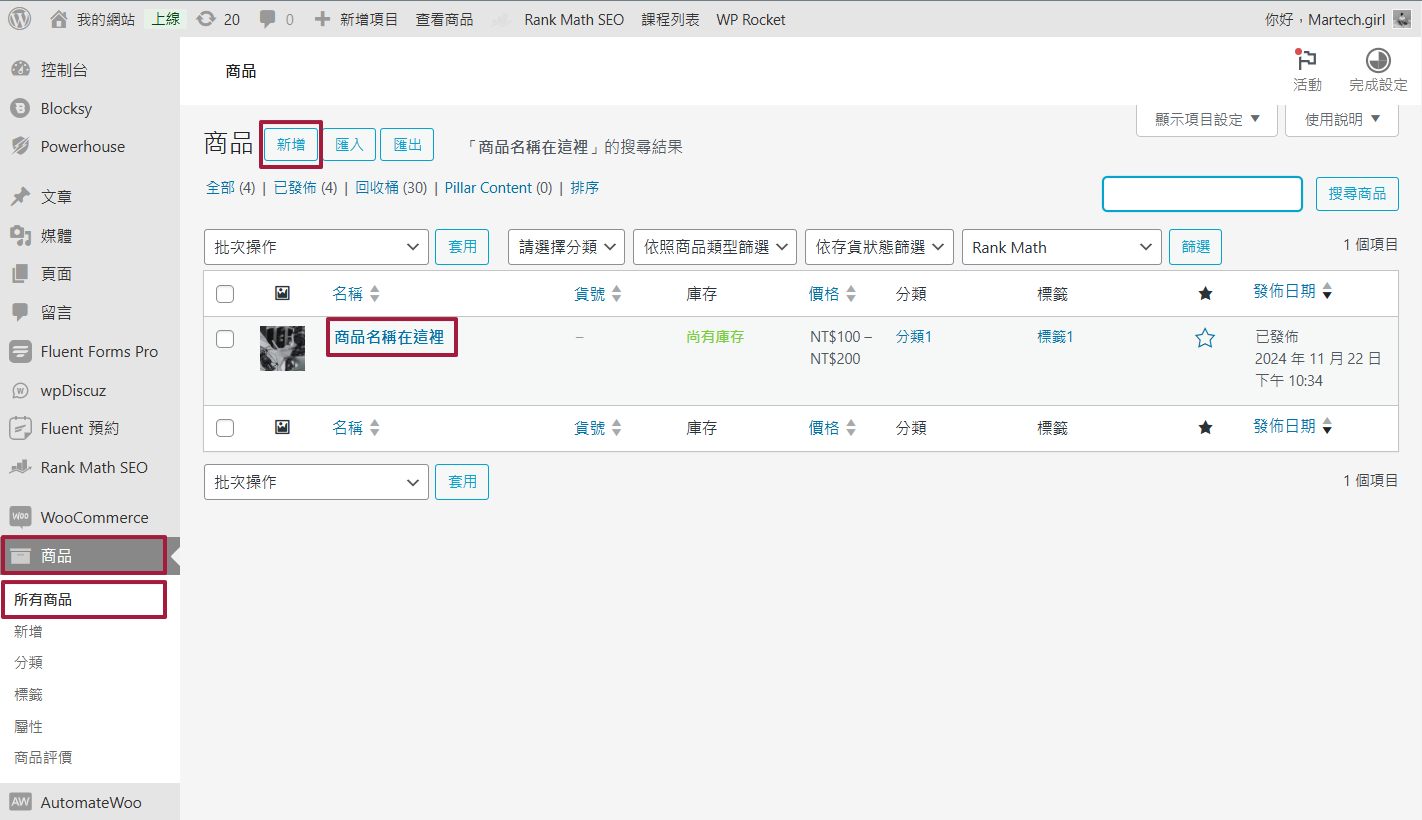Open the 商品名稱在這裡 product link
Viewport: 1422px width, 820px height.
[389, 337]
